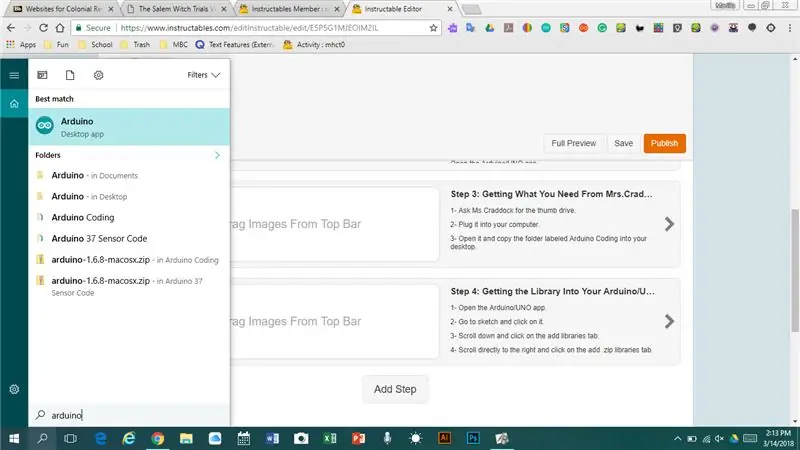Open Calendar app from taskbar
This screenshot has width=800, height=450.
(x=244, y=438)
